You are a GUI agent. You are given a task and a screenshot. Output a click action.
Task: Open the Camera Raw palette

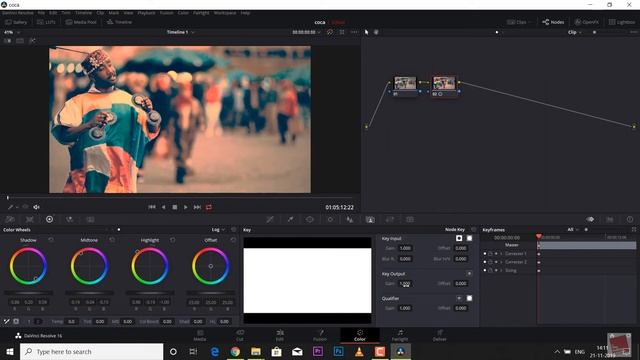point(10,219)
